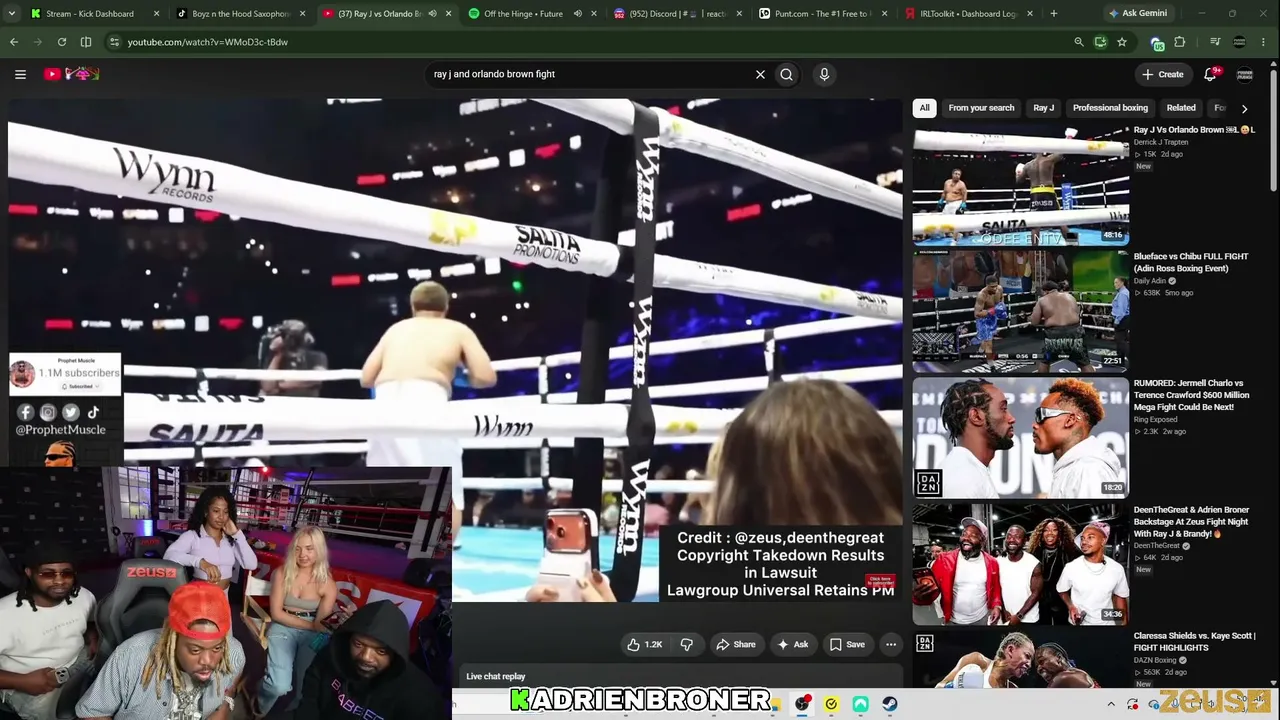Like the video with the thumbs-up button

(x=644, y=645)
